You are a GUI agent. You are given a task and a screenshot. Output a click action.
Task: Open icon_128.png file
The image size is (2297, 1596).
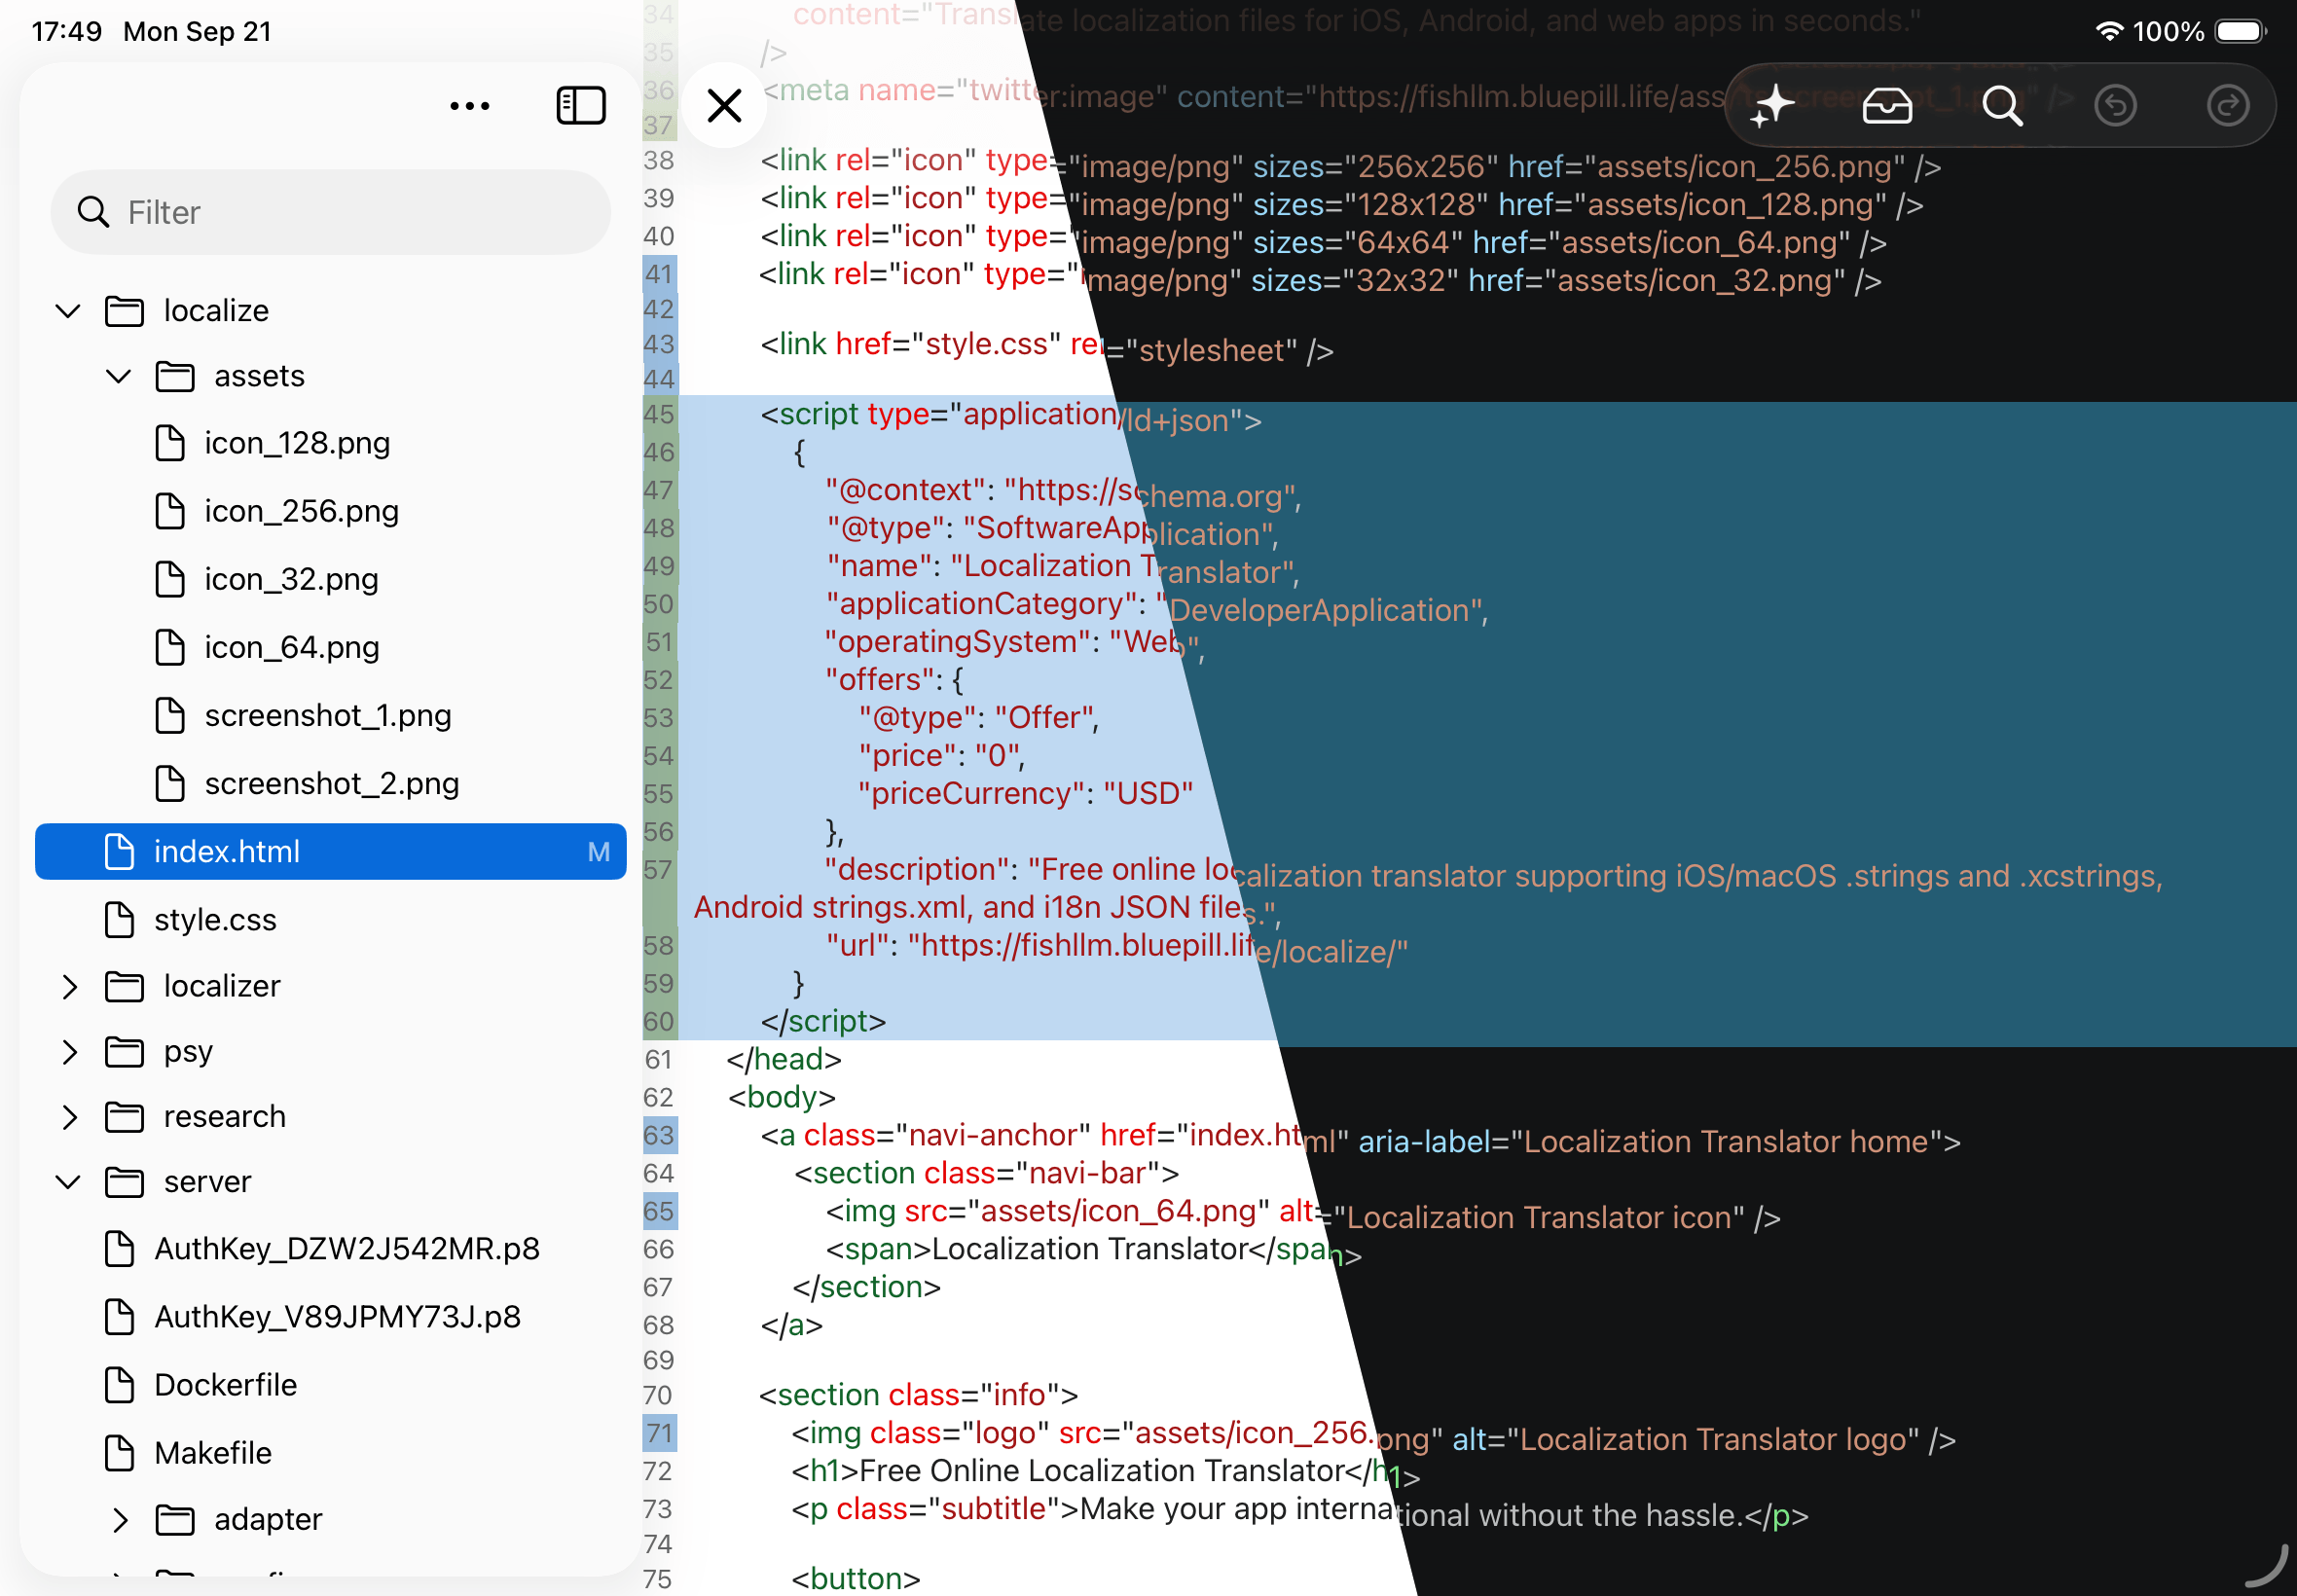(x=272, y=443)
